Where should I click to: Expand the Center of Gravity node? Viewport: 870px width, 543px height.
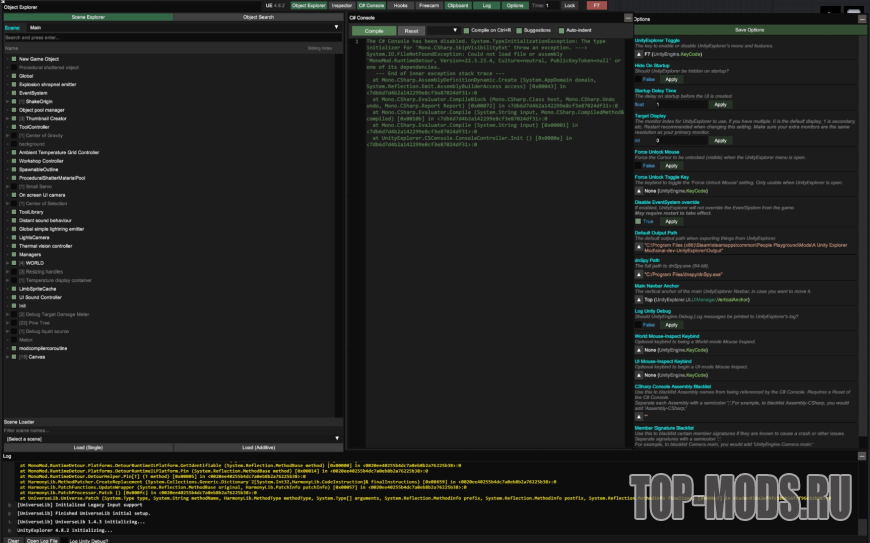(7, 135)
